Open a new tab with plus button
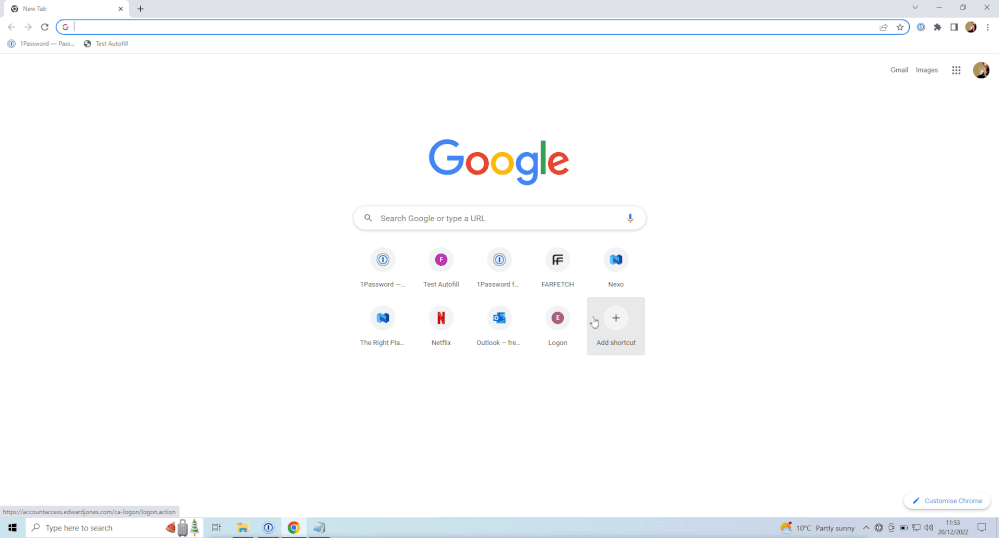 coord(140,9)
